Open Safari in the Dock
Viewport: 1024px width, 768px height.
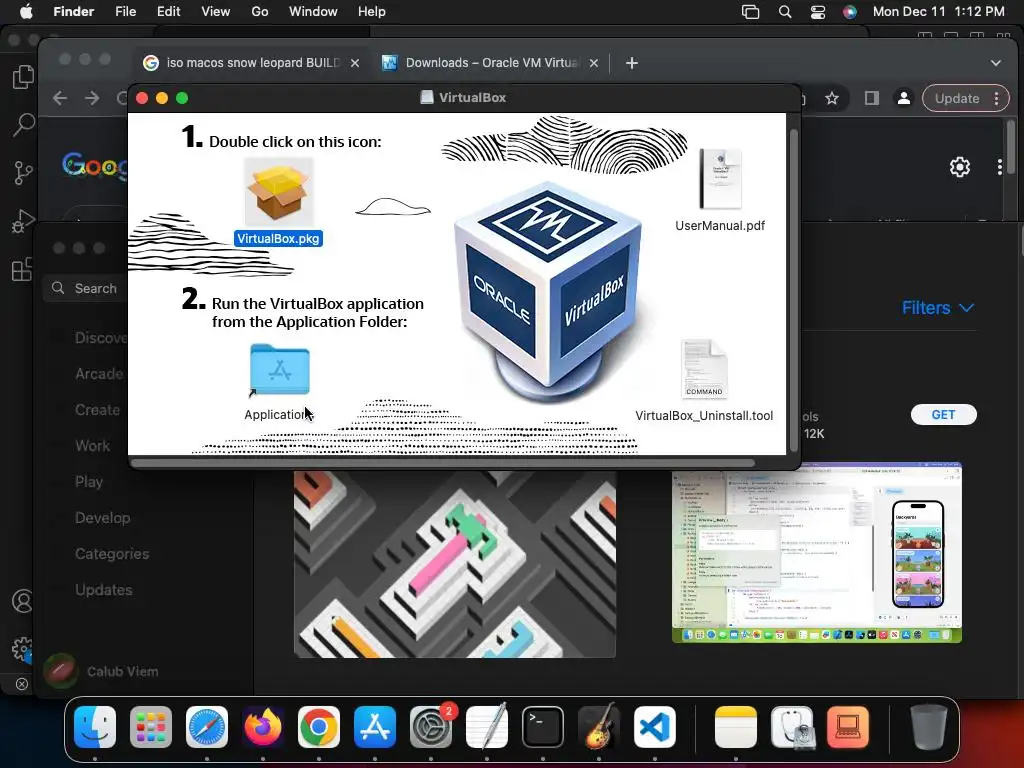(x=207, y=727)
